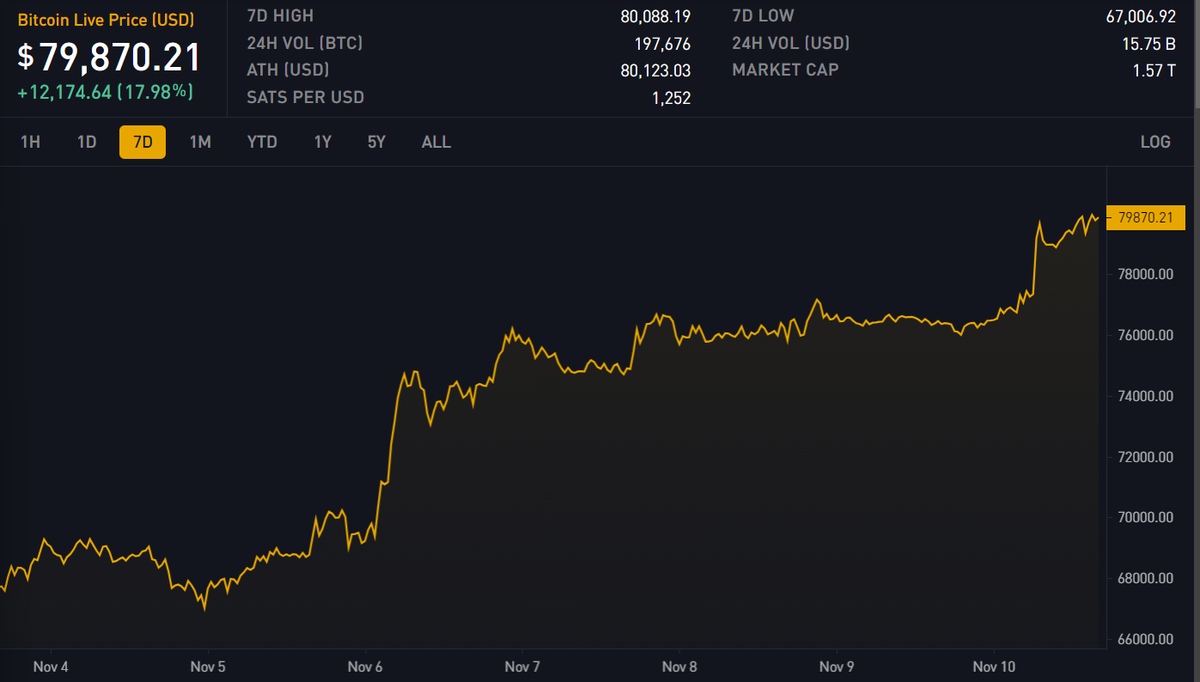Viewport: 1200px width, 682px height.
Task: Click the Nov 10 date label
Action: (x=995, y=666)
